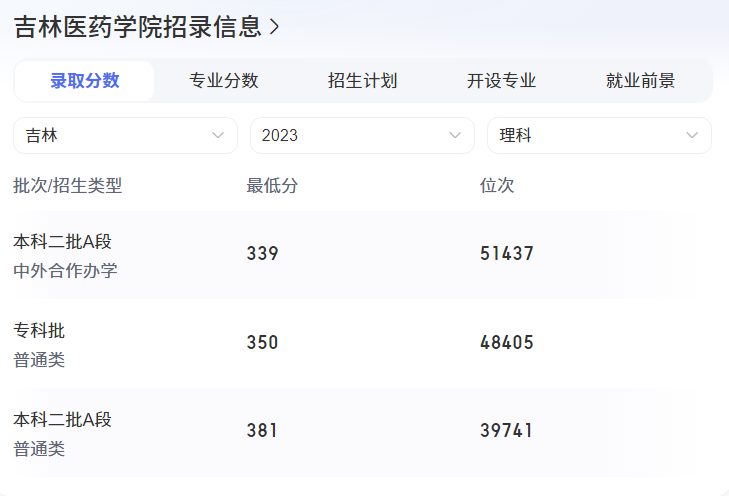Click the rank value 39741
Screen dimensions: 729x496
[x=506, y=430]
